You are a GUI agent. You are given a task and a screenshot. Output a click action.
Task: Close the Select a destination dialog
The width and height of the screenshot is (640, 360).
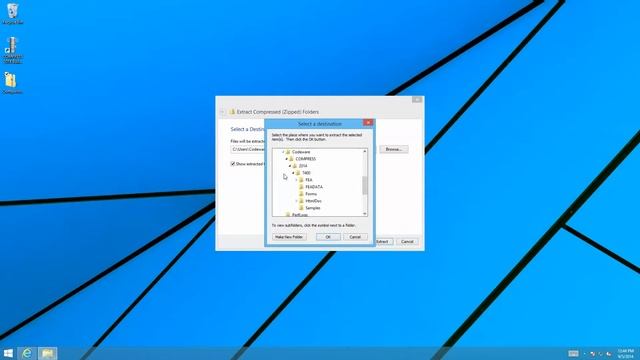click(368, 122)
